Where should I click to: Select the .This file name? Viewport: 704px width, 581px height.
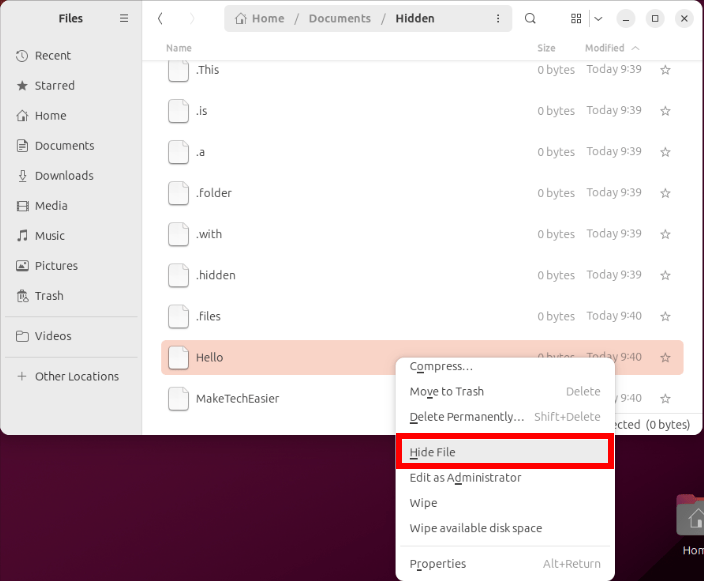(207, 70)
